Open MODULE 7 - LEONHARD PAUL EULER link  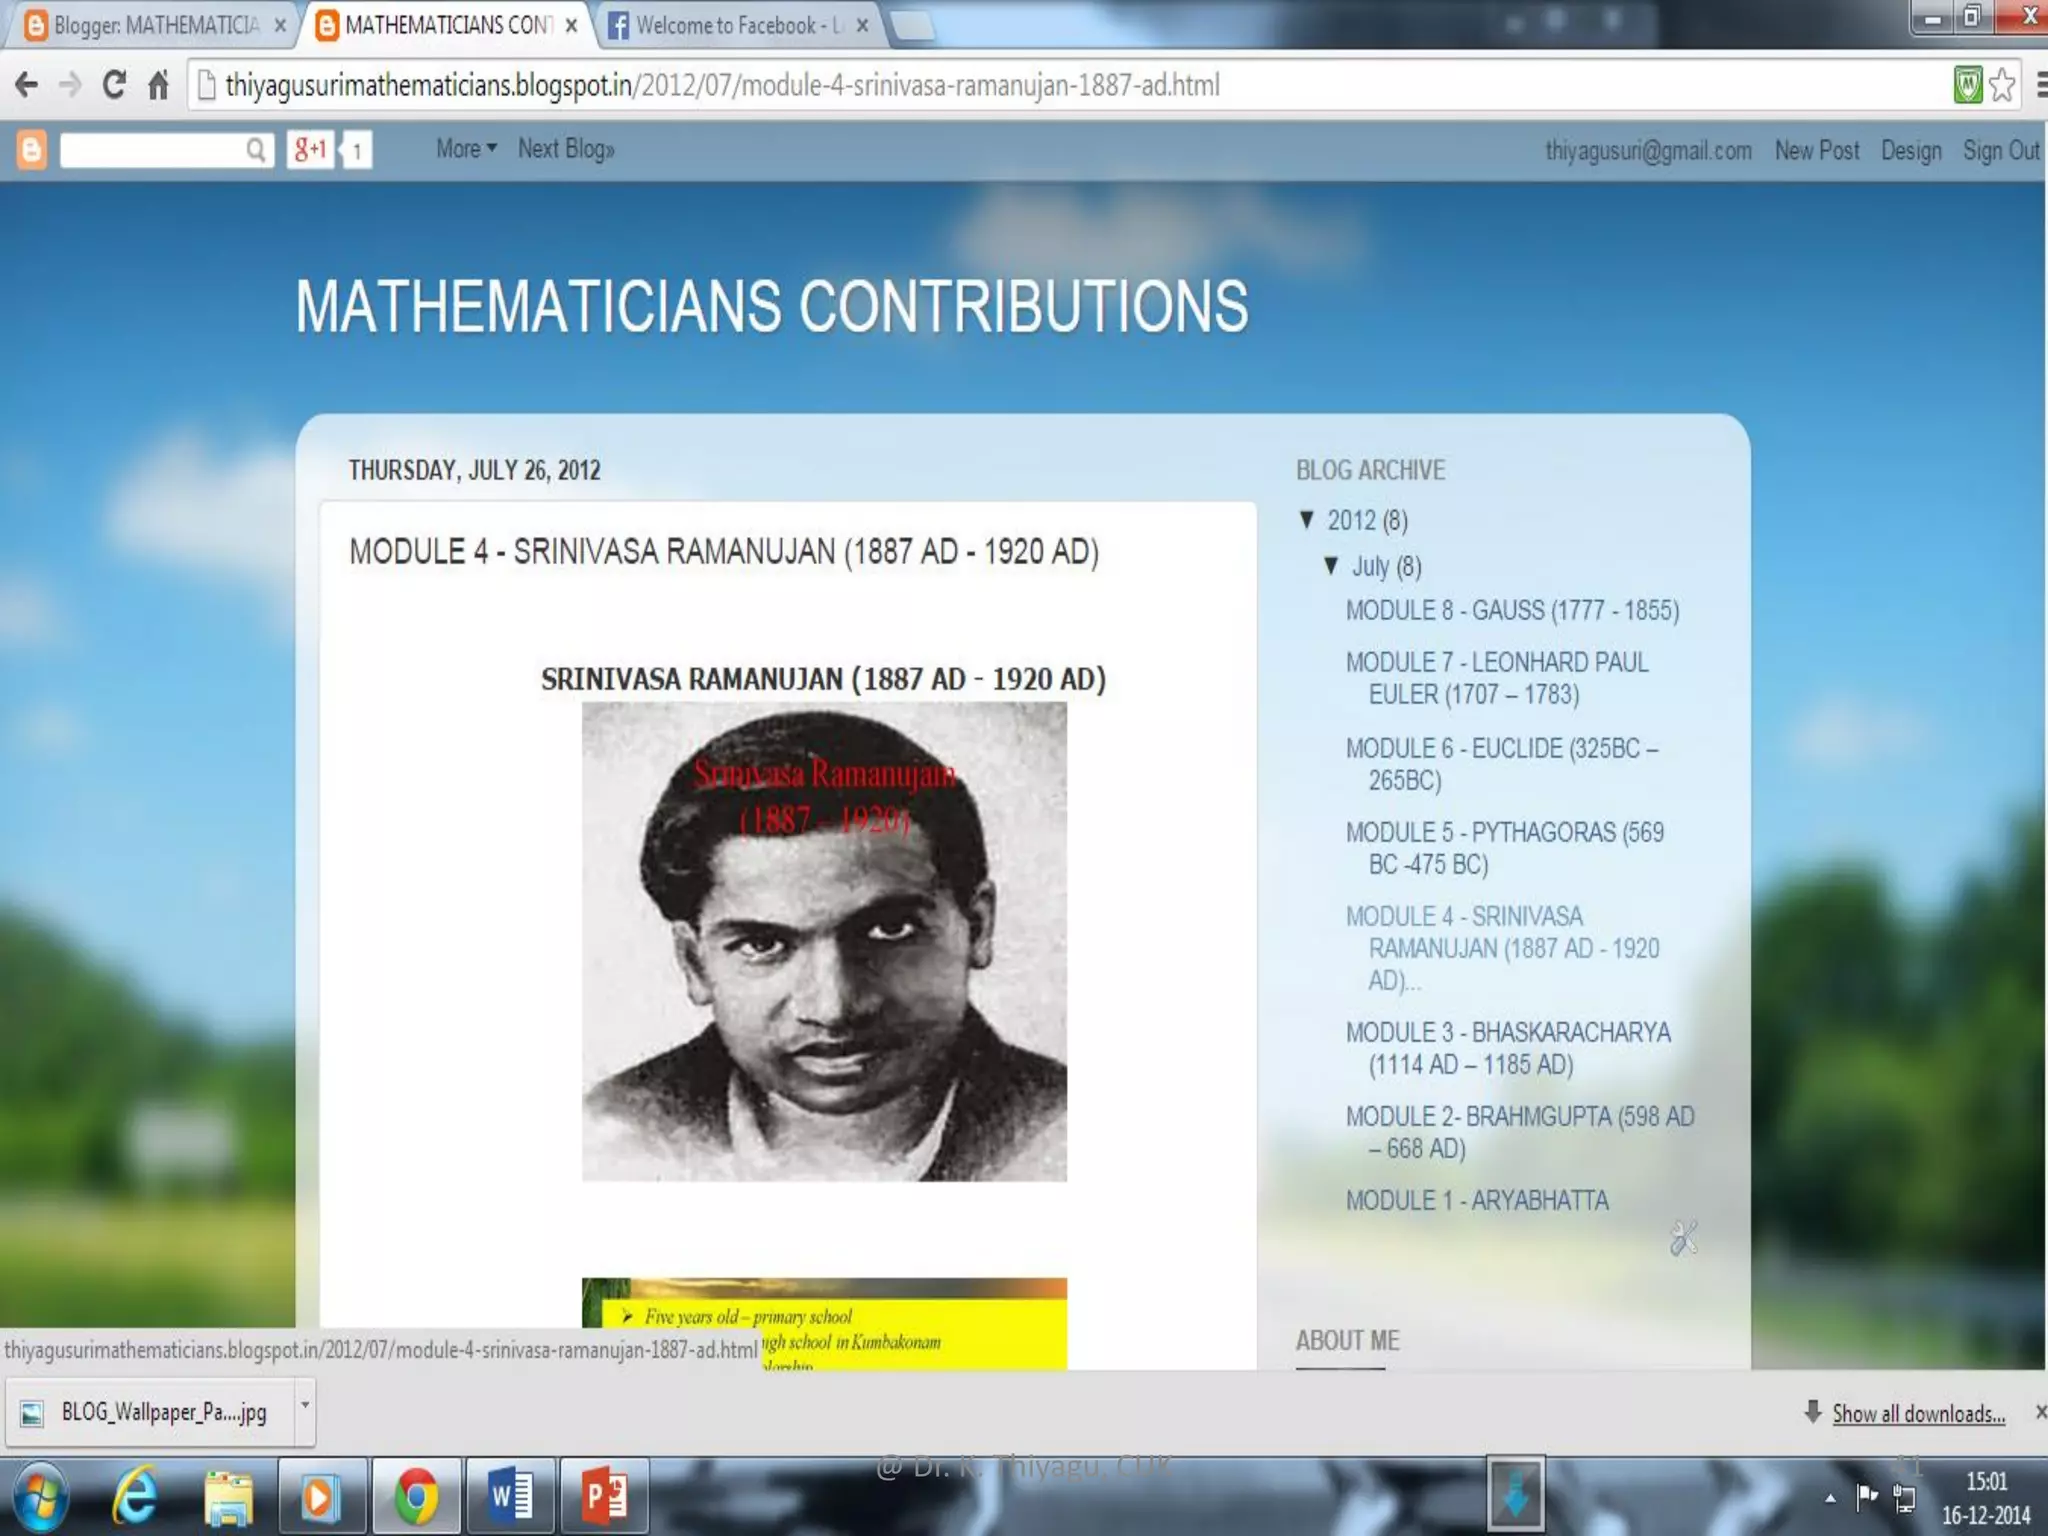point(1497,678)
